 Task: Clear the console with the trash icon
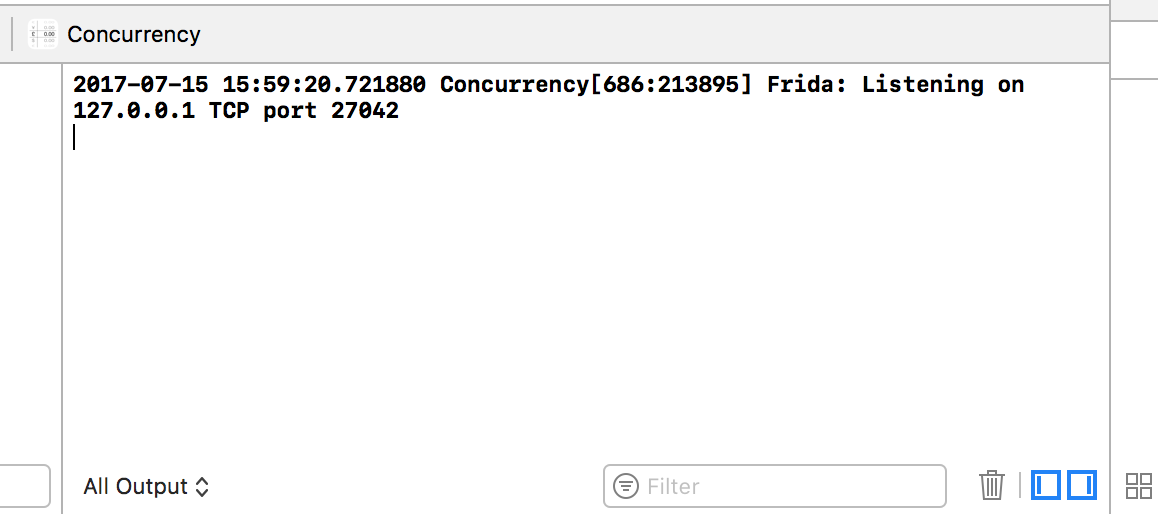pyautogui.click(x=991, y=485)
